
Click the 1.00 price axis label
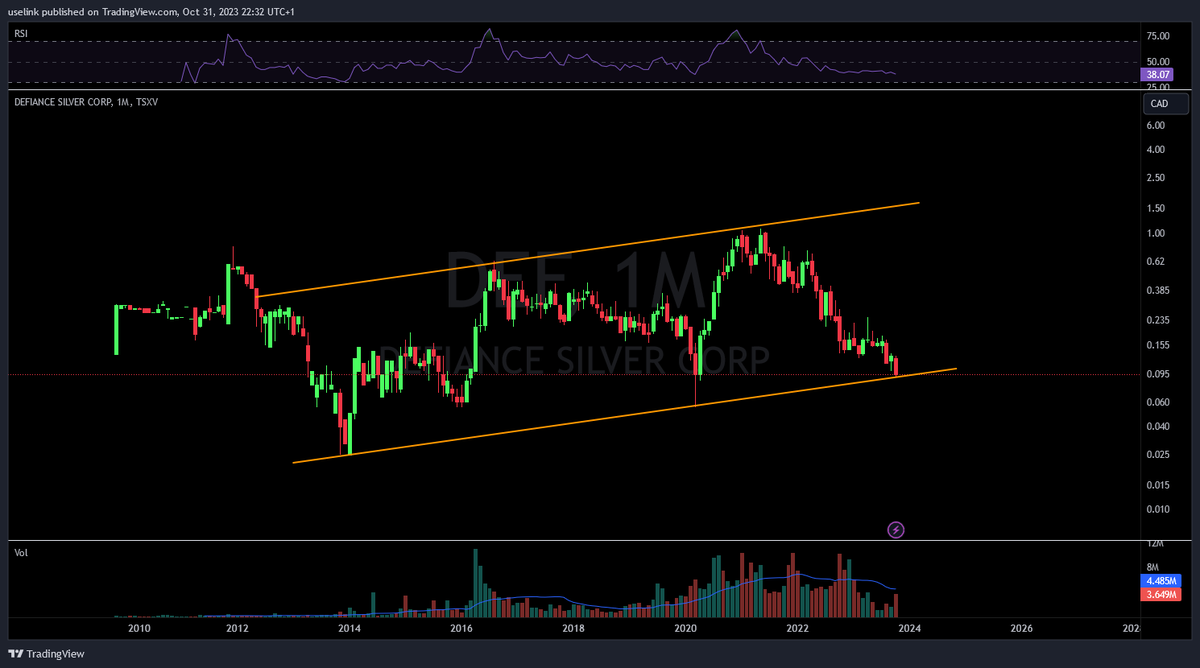coord(1156,233)
